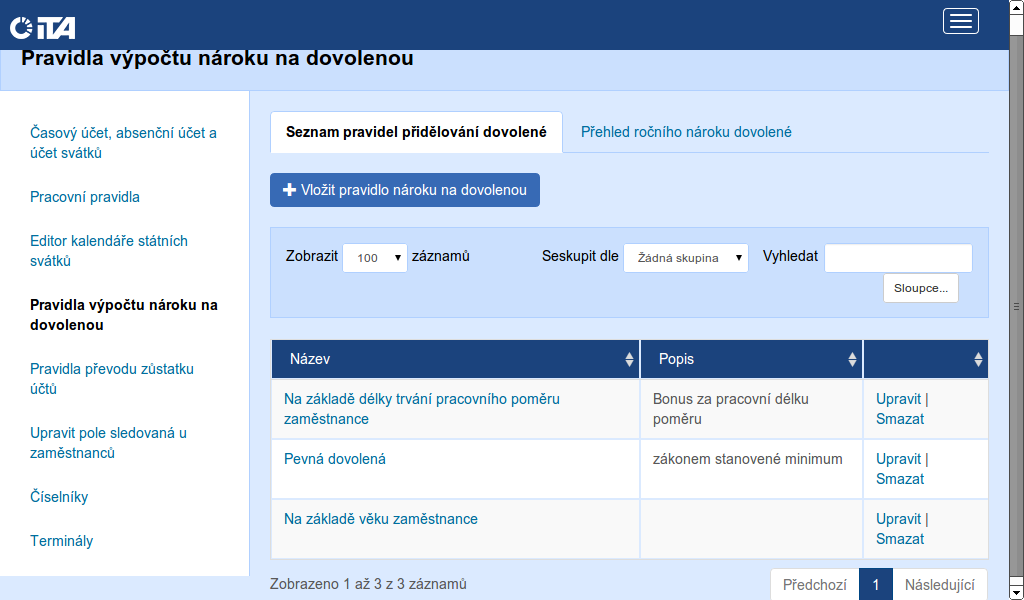Open Terminály sidebar item
This screenshot has height=600, width=1024.
click(62, 541)
